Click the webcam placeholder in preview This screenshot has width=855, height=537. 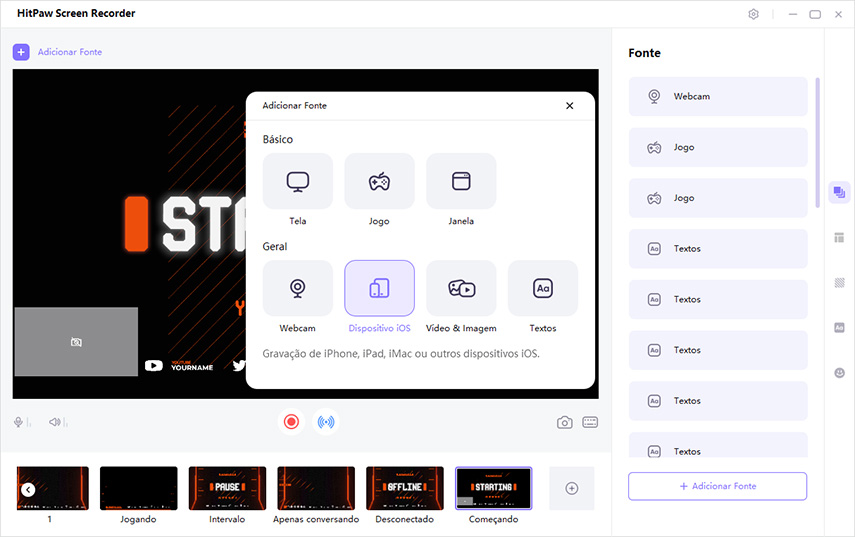pyautogui.click(x=76, y=342)
